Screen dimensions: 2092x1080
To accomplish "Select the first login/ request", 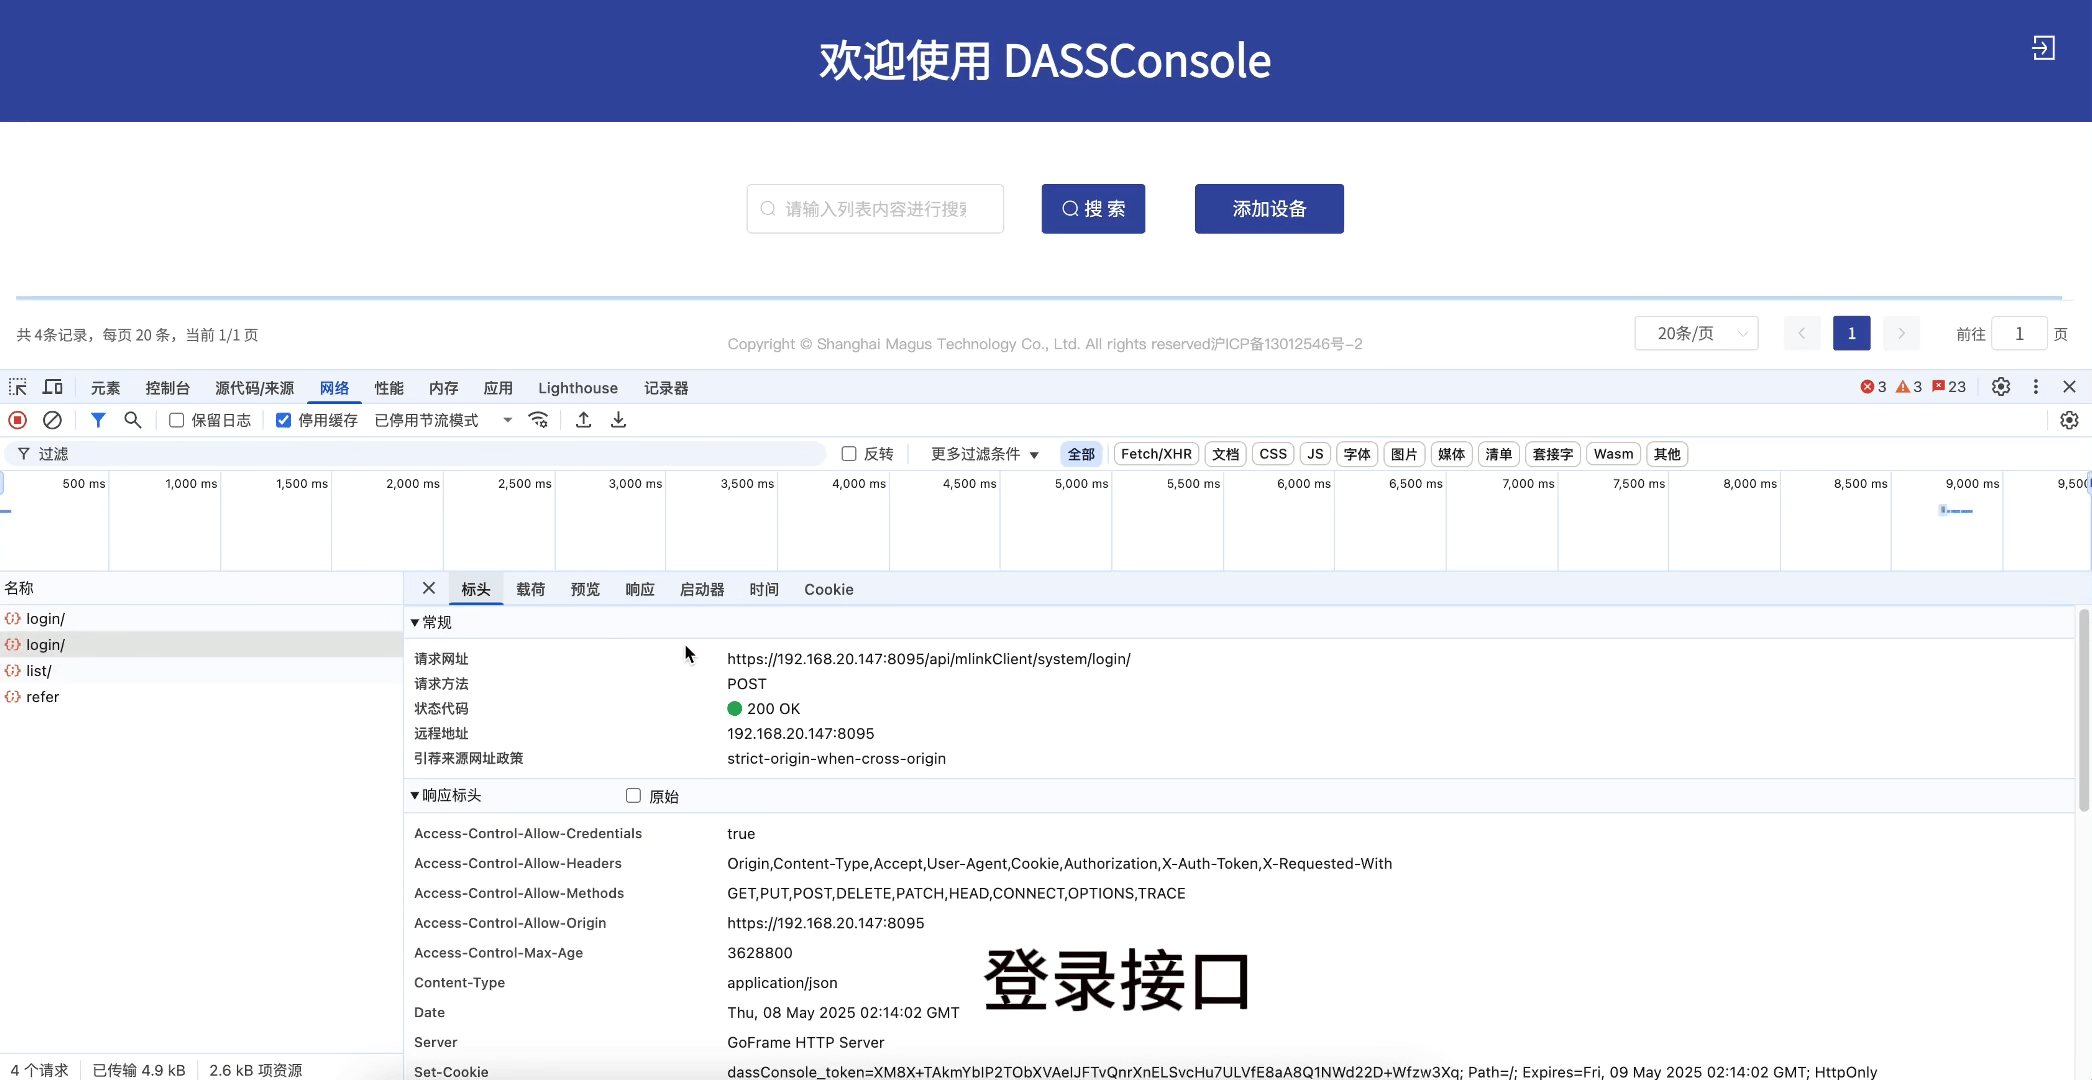I will [201, 619].
